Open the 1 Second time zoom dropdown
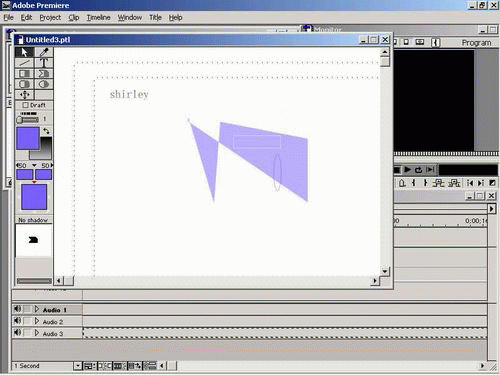The height and width of the screenshot is (375, 500). 77,366
